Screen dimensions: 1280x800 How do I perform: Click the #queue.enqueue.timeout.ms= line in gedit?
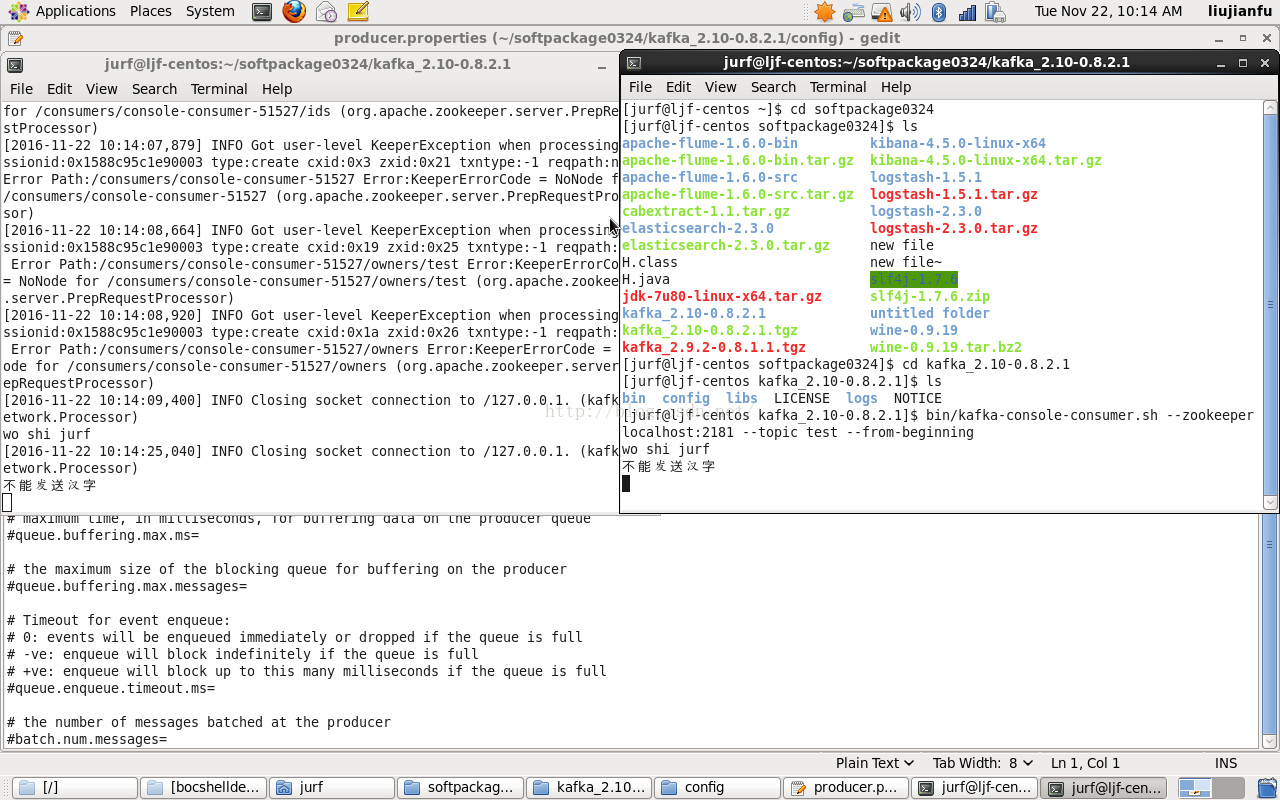pos(111,688)
